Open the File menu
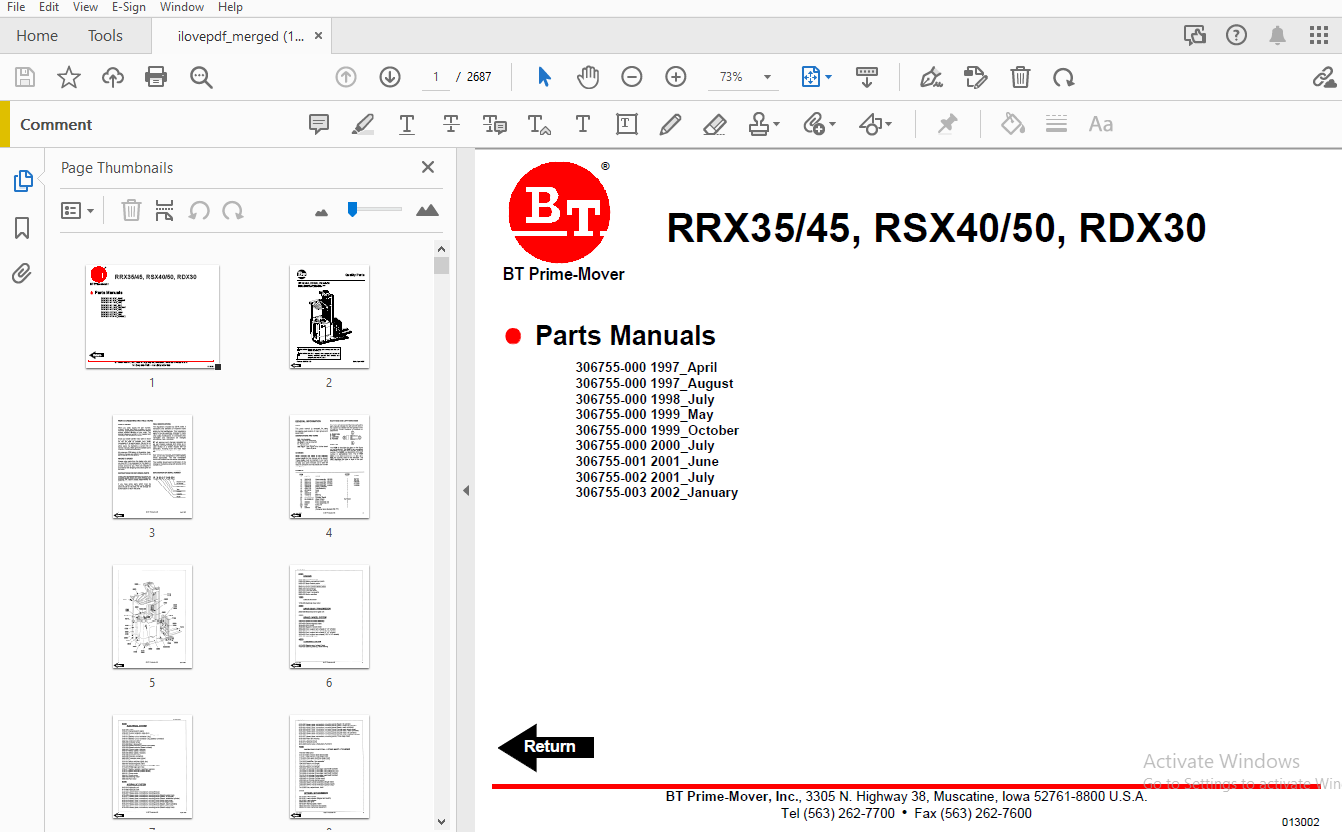1342x832 pixels. click(x=17, y=7)
